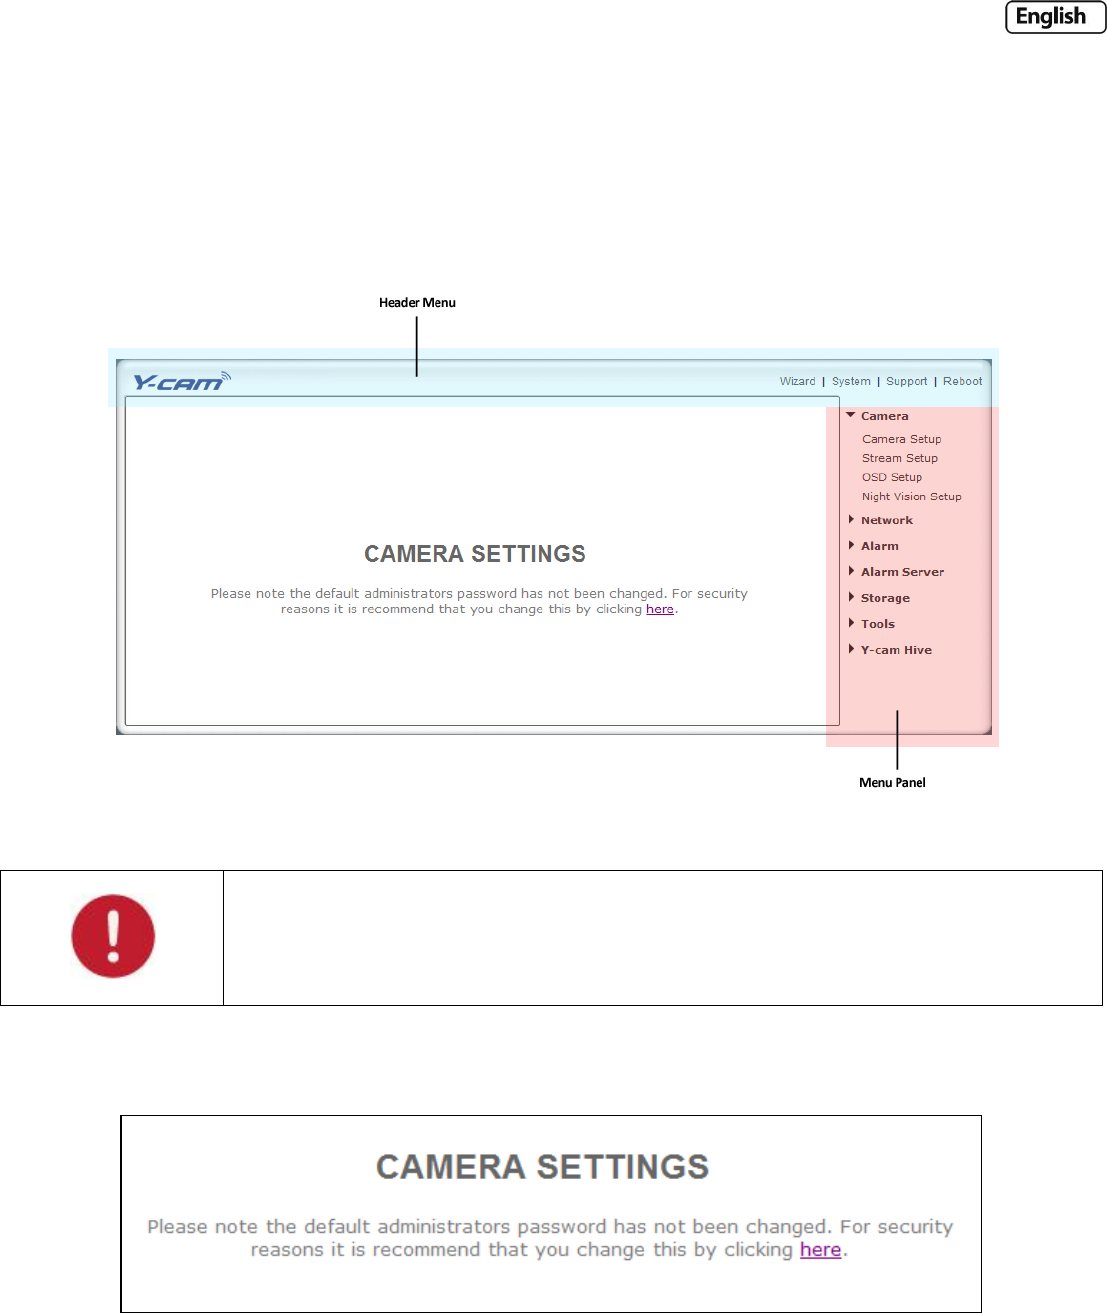The height and width of the screenshot is (1313, 1107).
Task: Open Night Vision Setup in the menu panel
Action: (x=912, y=496)
